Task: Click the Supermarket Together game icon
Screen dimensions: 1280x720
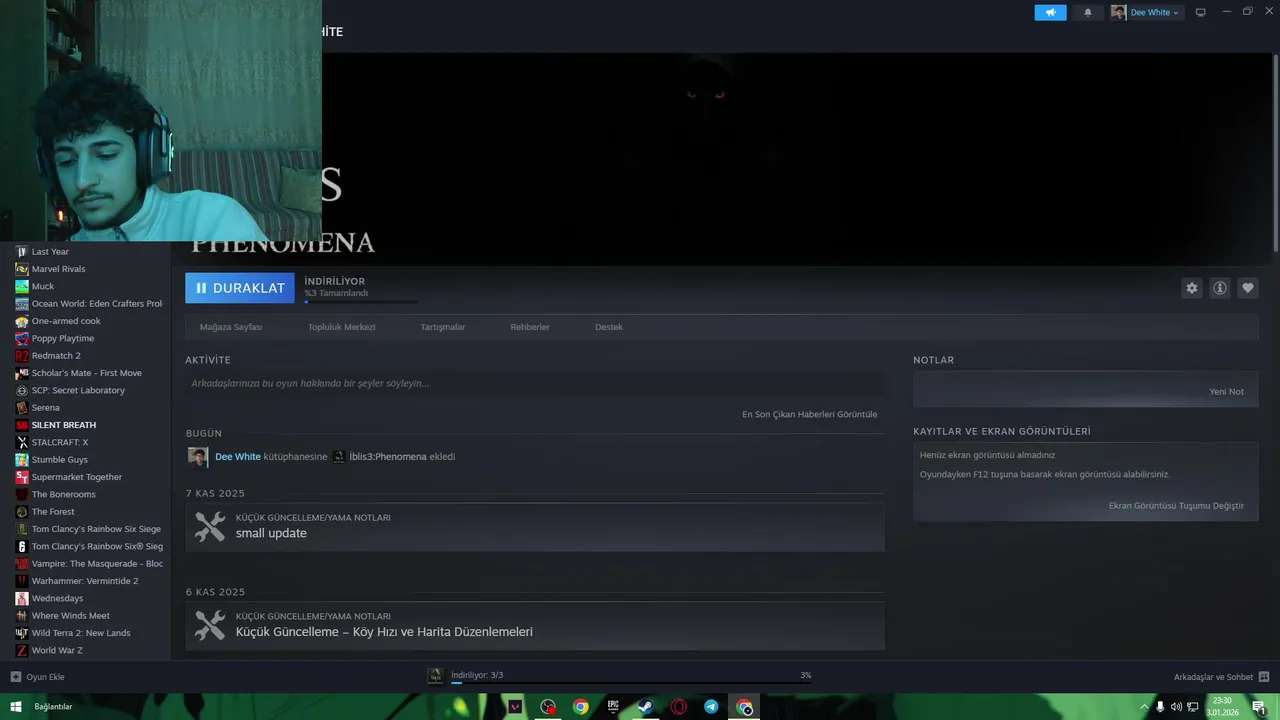Action: (22, 477)
